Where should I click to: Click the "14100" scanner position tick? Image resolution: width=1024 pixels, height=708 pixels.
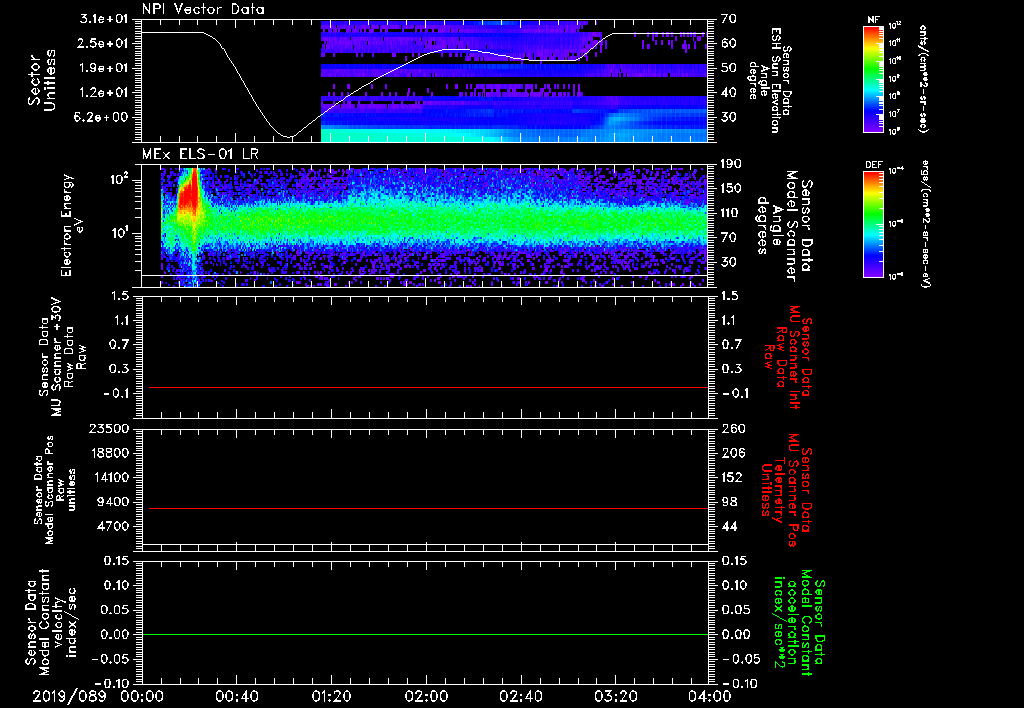pyautogui.click(x=109, y=477)
